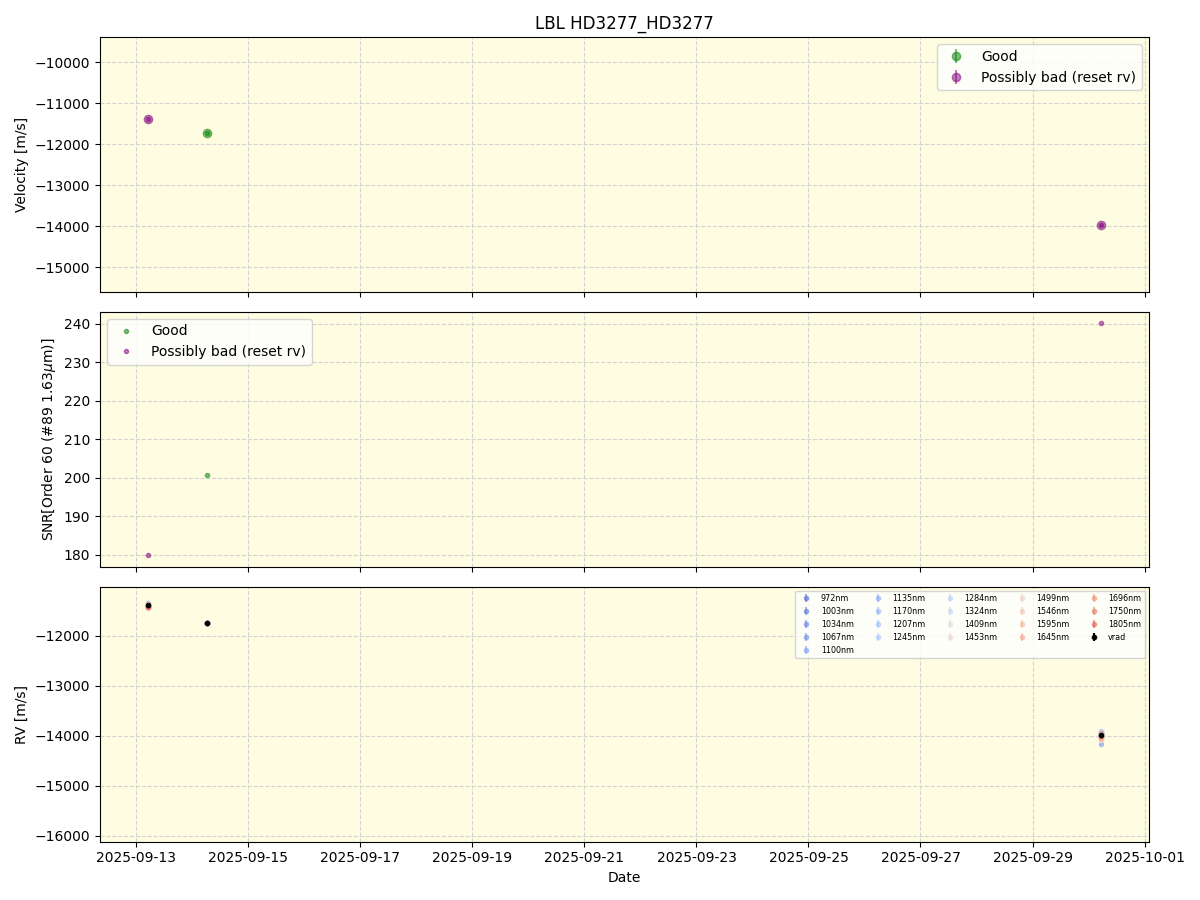Image resolution: width=1200 pixels, height=900 pixels.
Task: Click the 1805nm legend marker
Action: click(1094, 624)
